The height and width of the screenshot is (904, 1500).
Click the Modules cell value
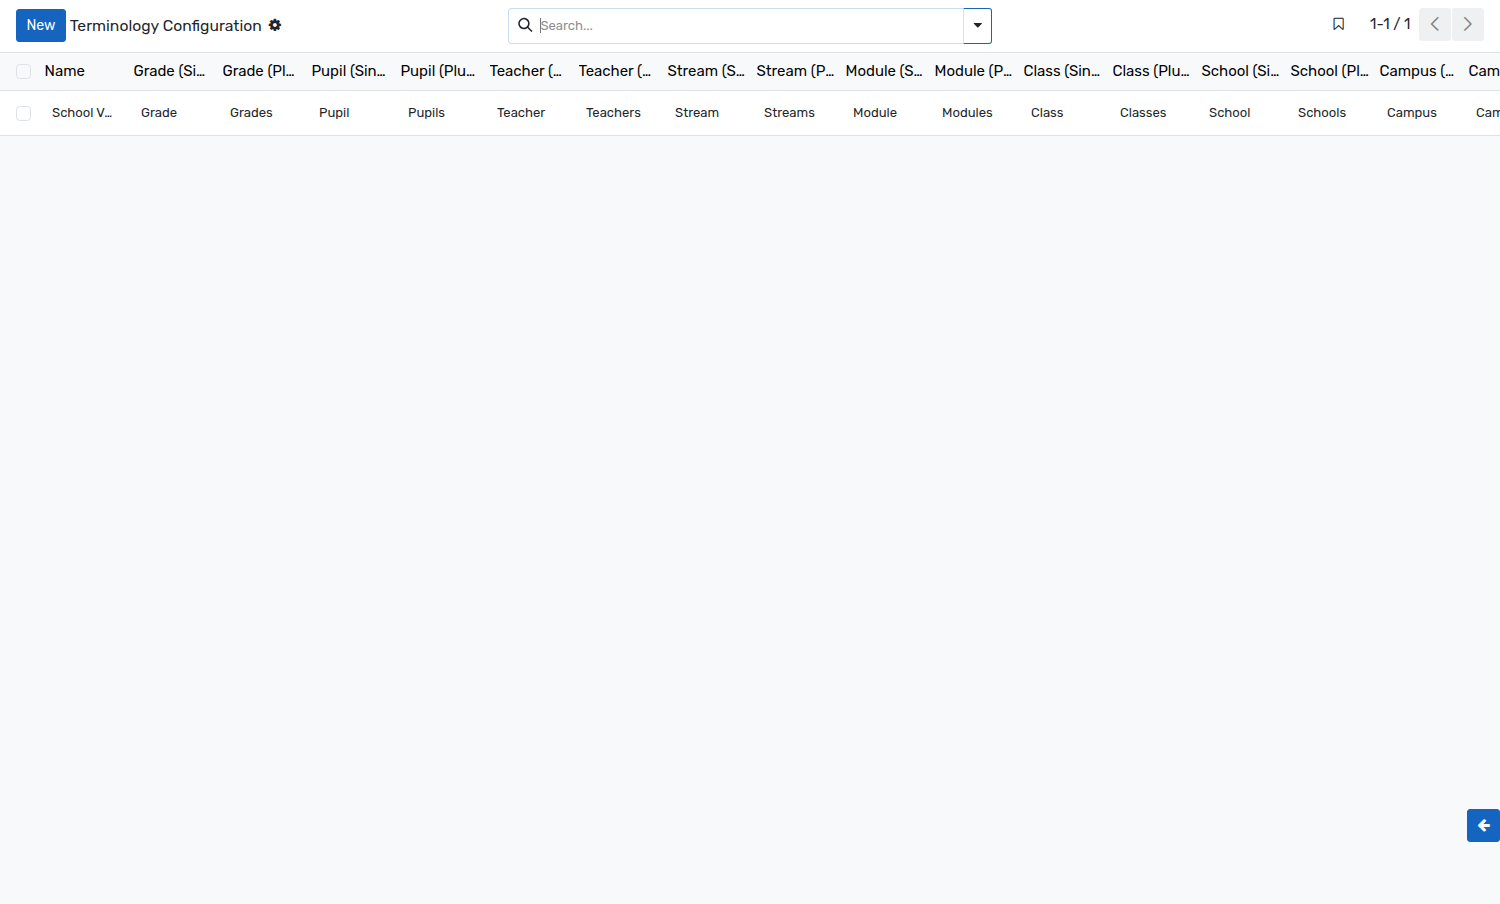pyautogui.click(x=967, y=113)
